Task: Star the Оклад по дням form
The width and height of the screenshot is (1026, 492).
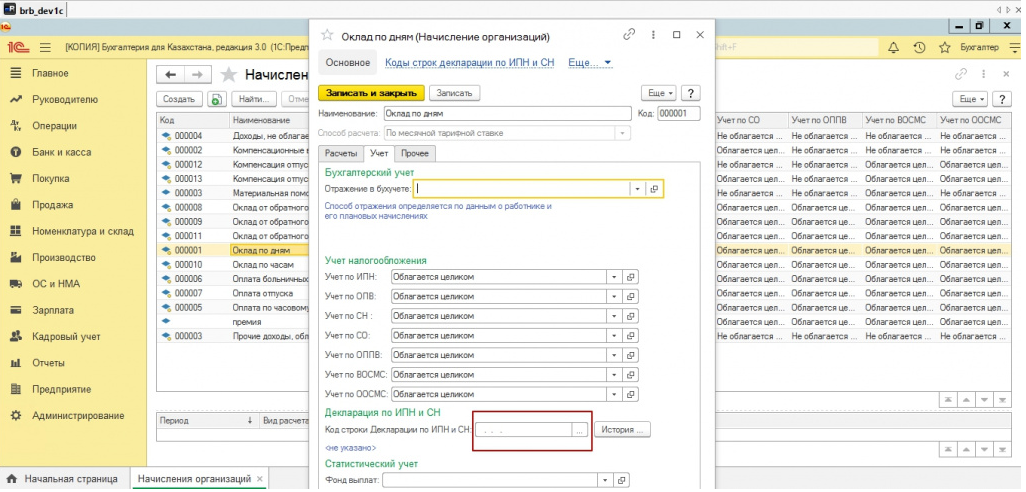Action: (326, 36)
